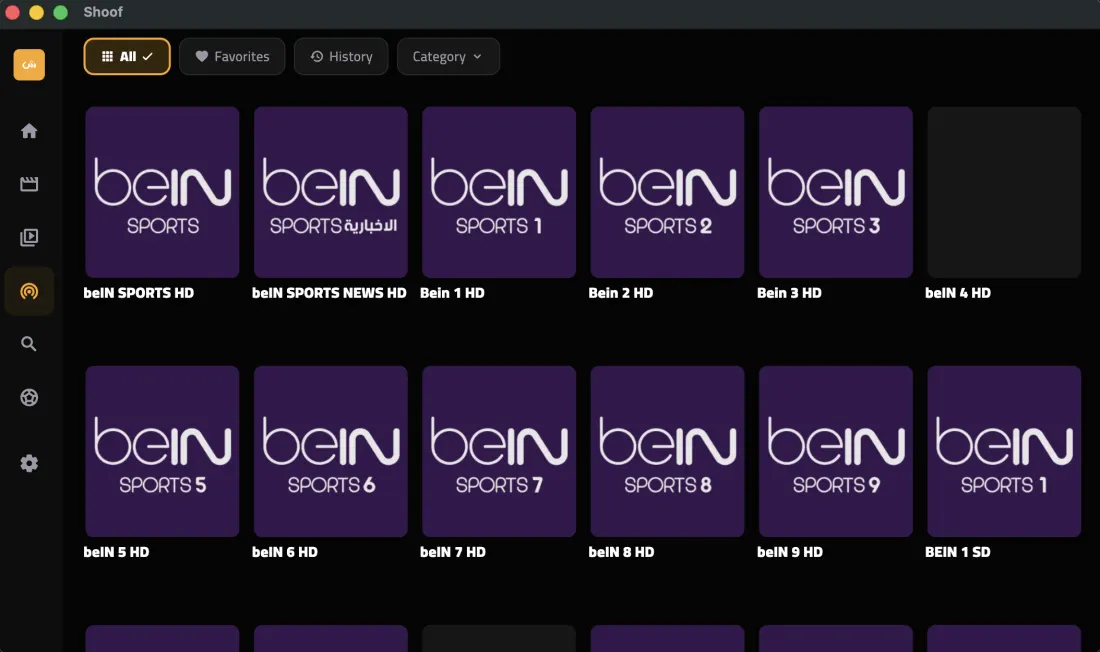Click the 'beIN SPORTS NEWS HD' title text

click(329, 293)
